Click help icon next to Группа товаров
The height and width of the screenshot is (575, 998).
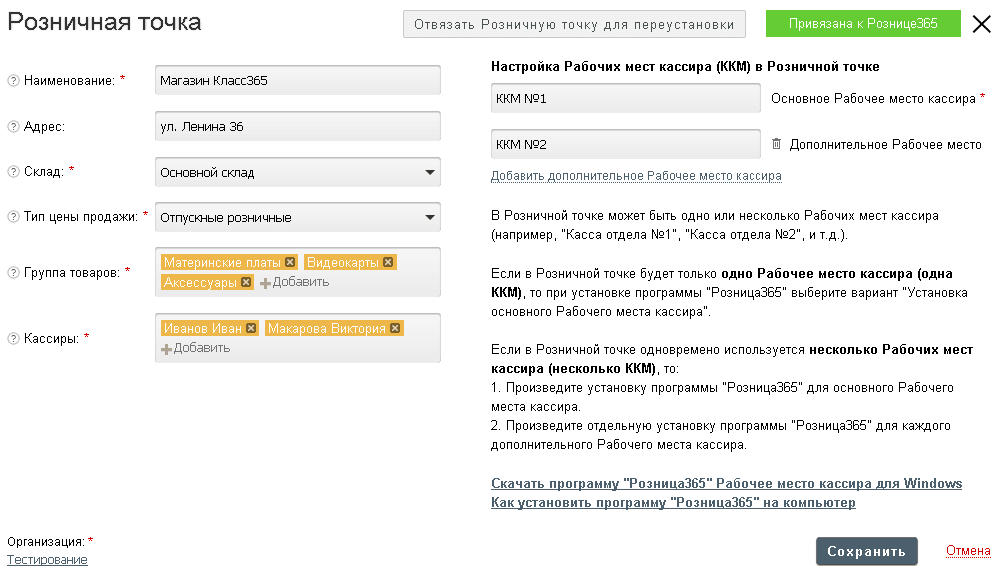coord(13,272)
